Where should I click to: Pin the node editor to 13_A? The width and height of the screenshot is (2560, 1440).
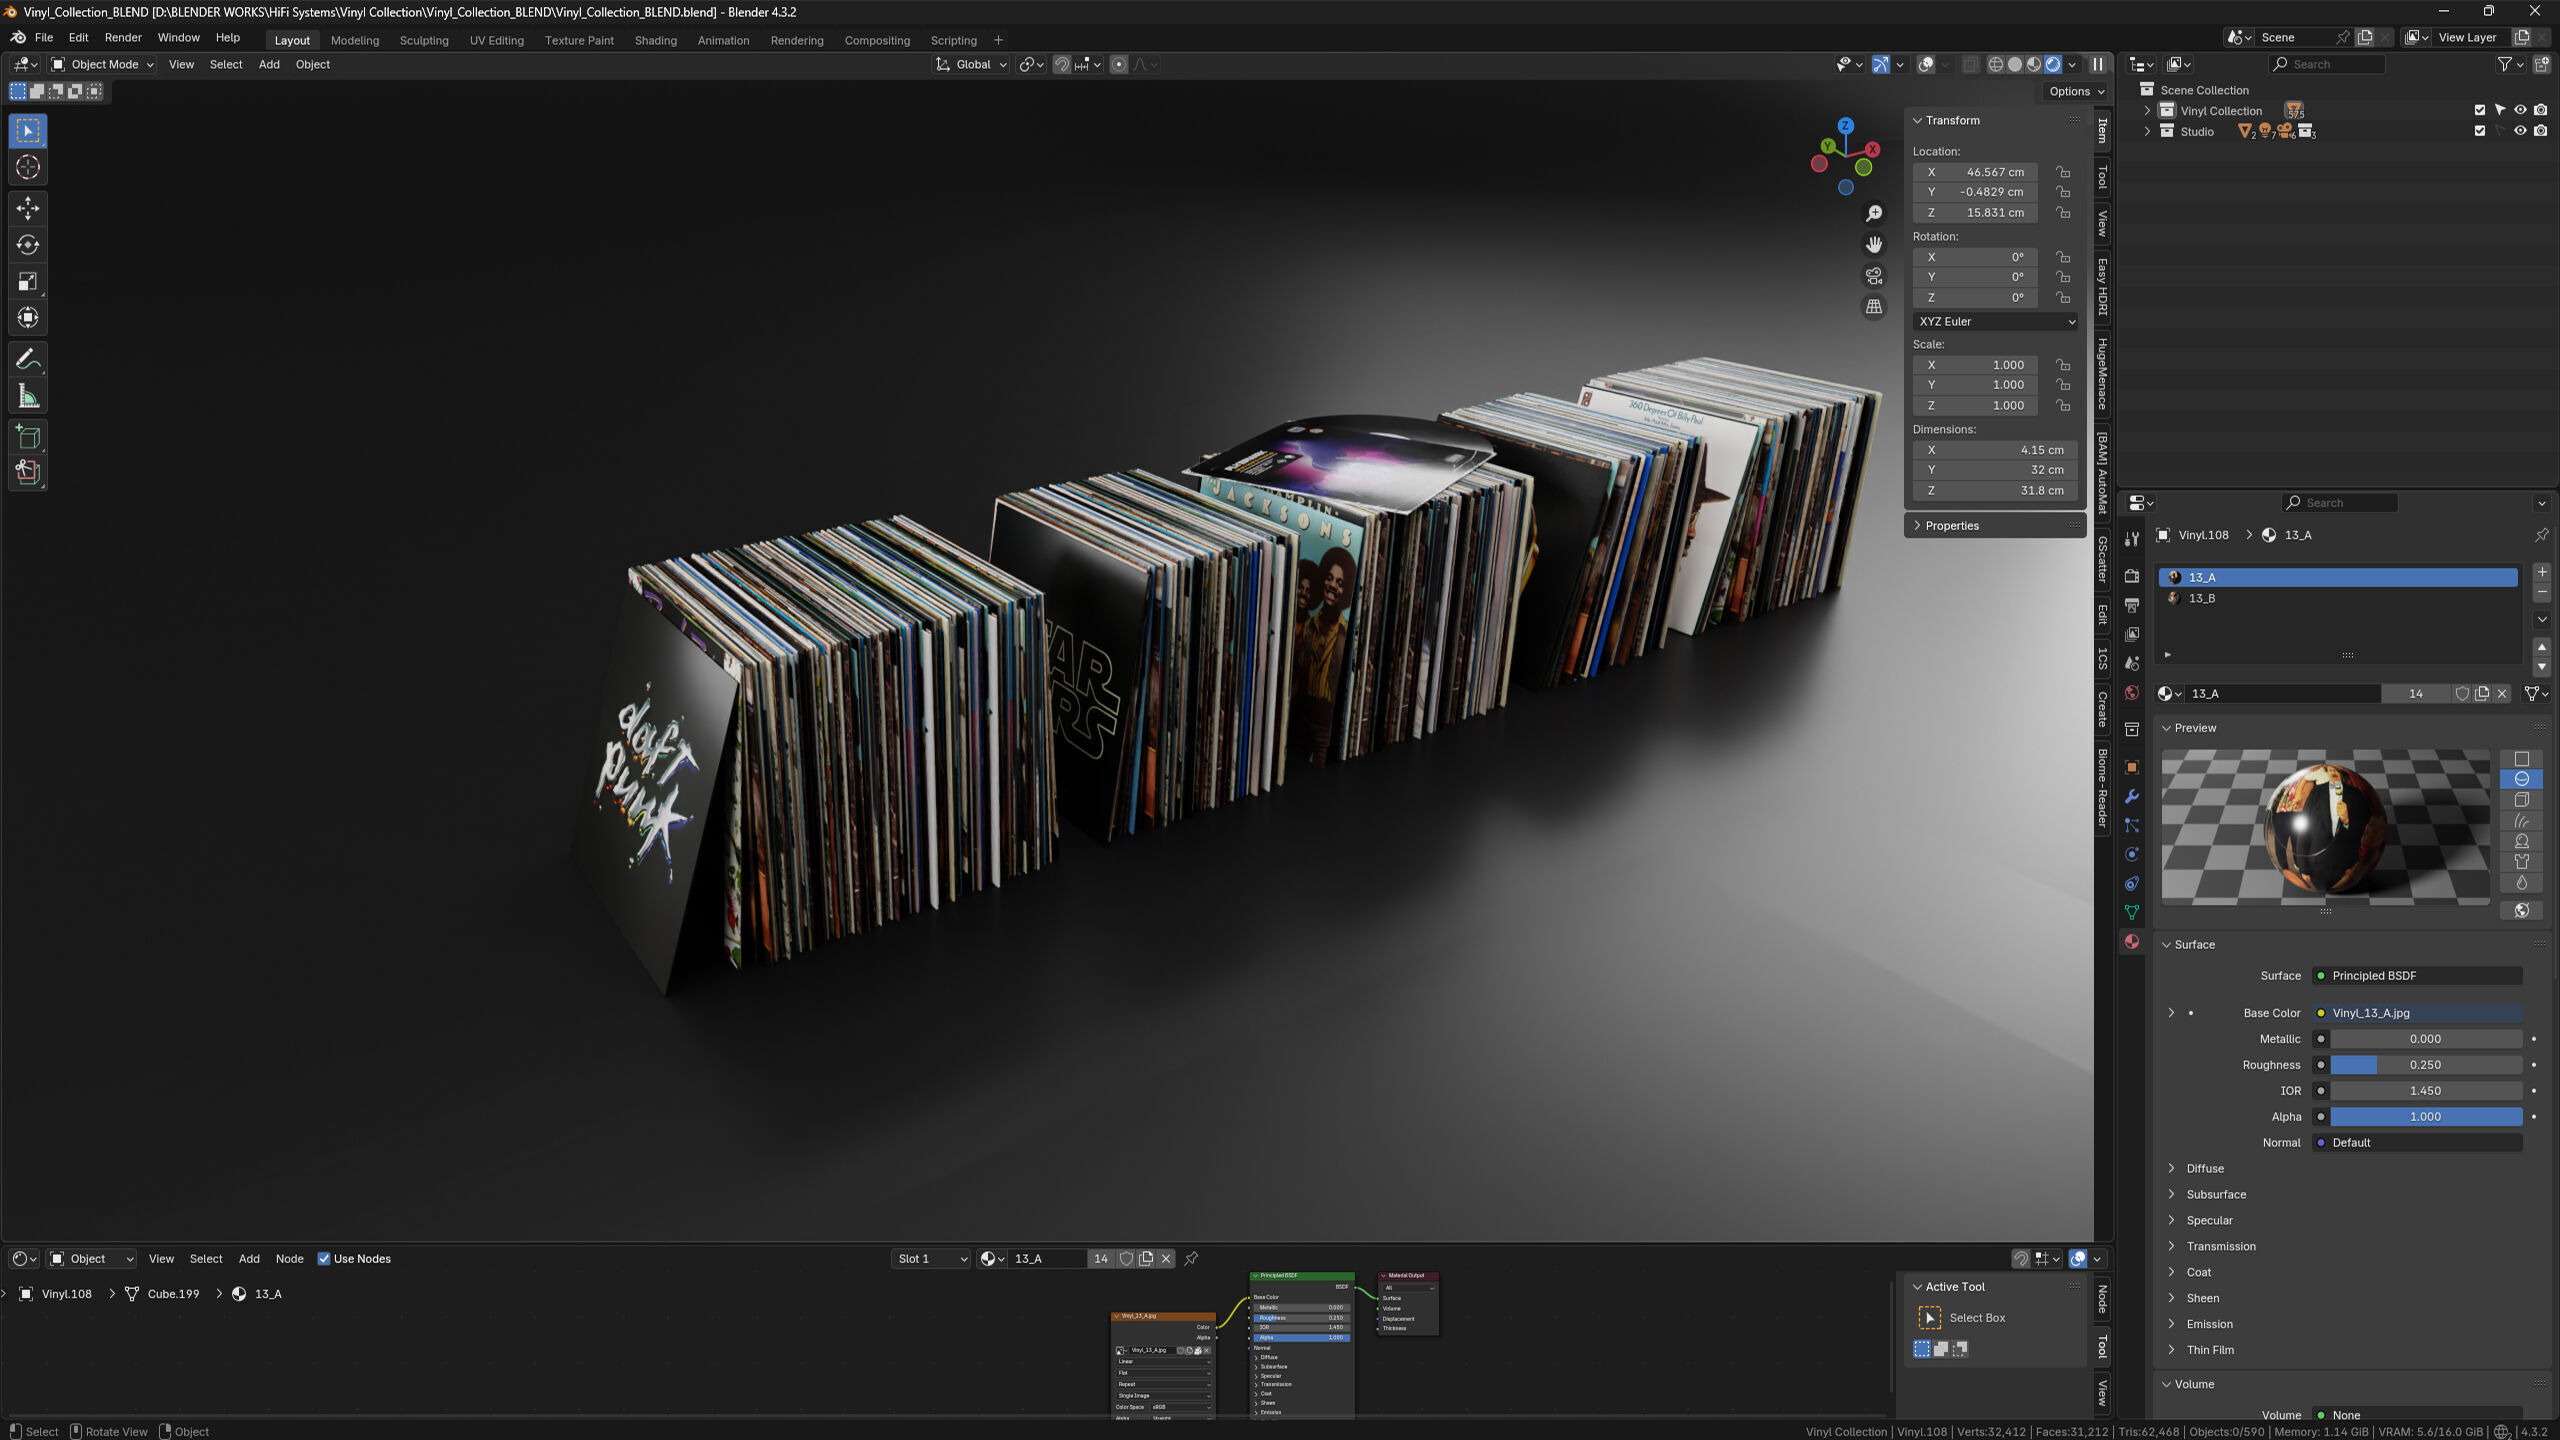1191,1259
